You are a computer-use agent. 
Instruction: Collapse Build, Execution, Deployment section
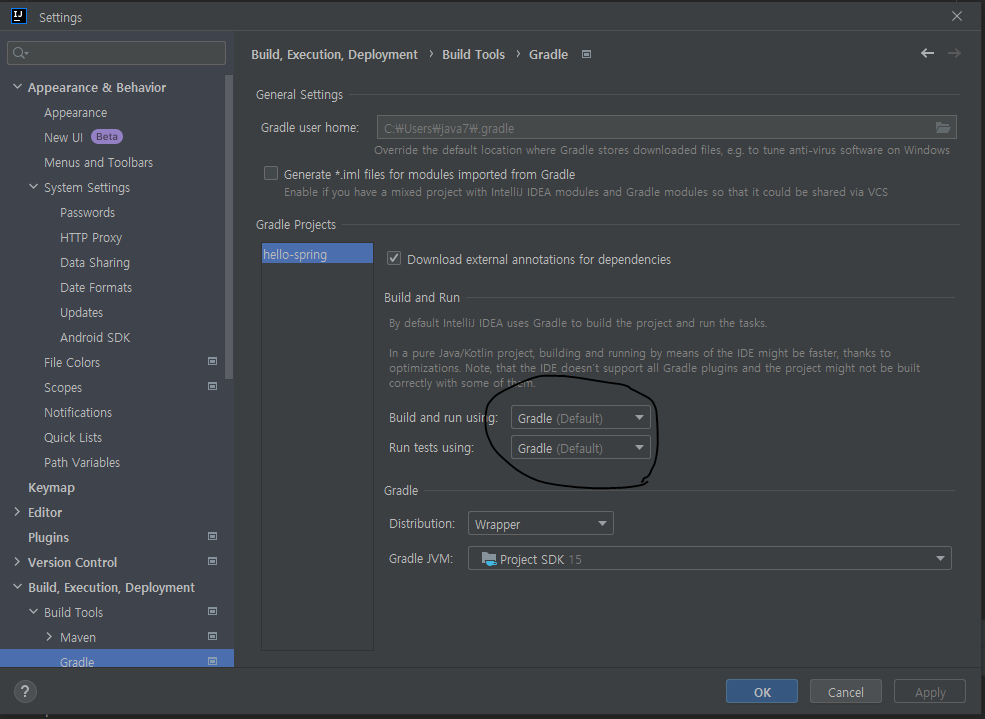point(18,587)
